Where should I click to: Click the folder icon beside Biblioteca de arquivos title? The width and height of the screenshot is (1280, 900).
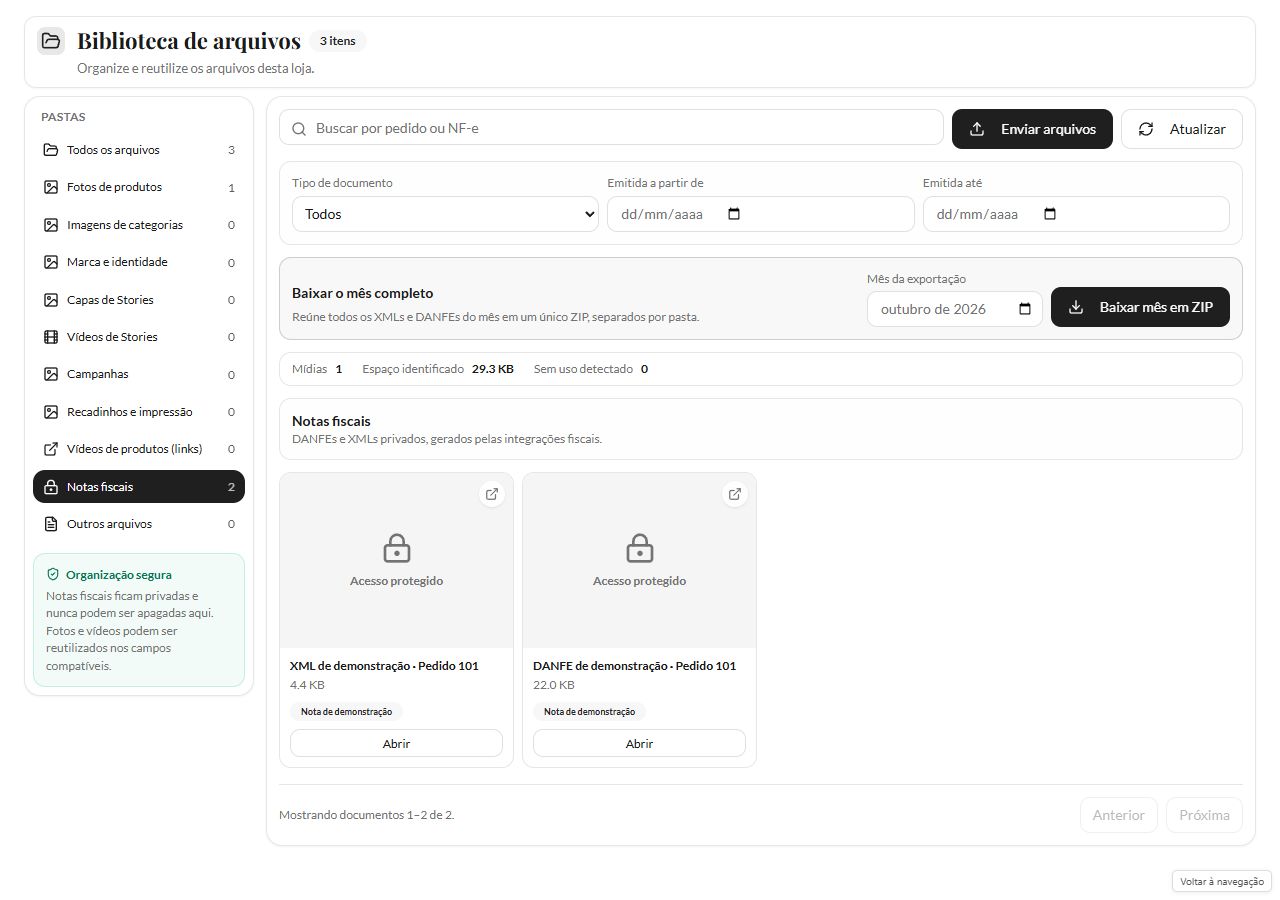coord(51,41)
